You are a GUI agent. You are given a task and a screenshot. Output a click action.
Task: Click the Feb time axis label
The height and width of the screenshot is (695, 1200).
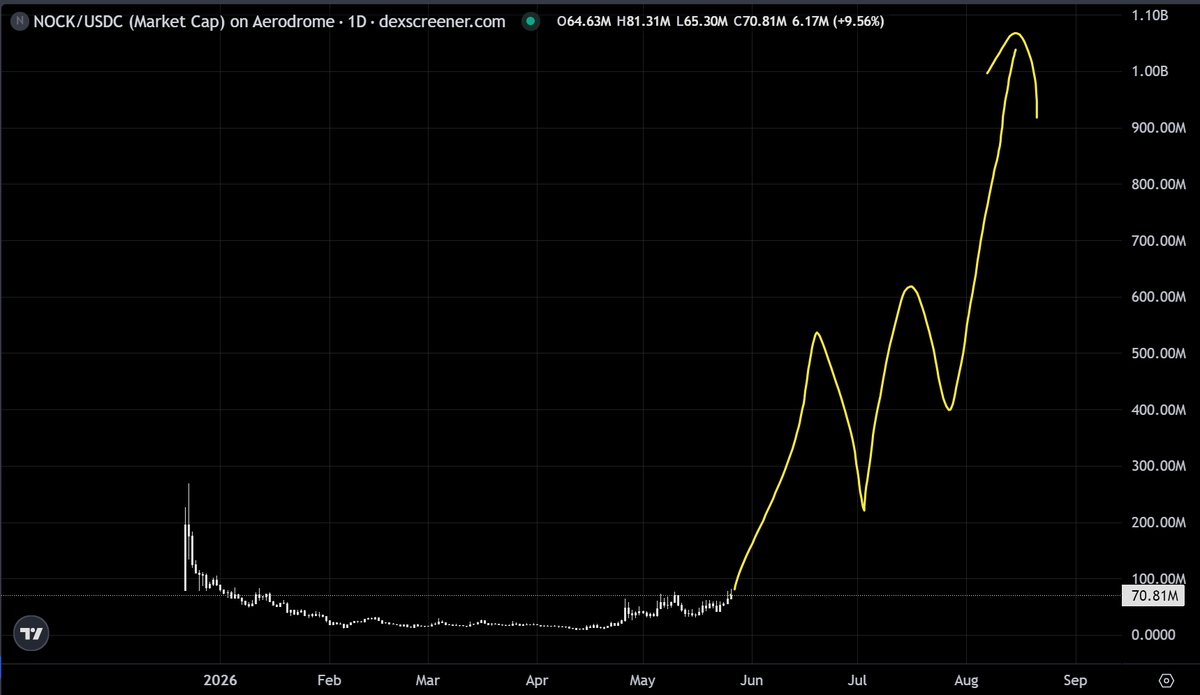pyautogui.click(x=329, y=680)
